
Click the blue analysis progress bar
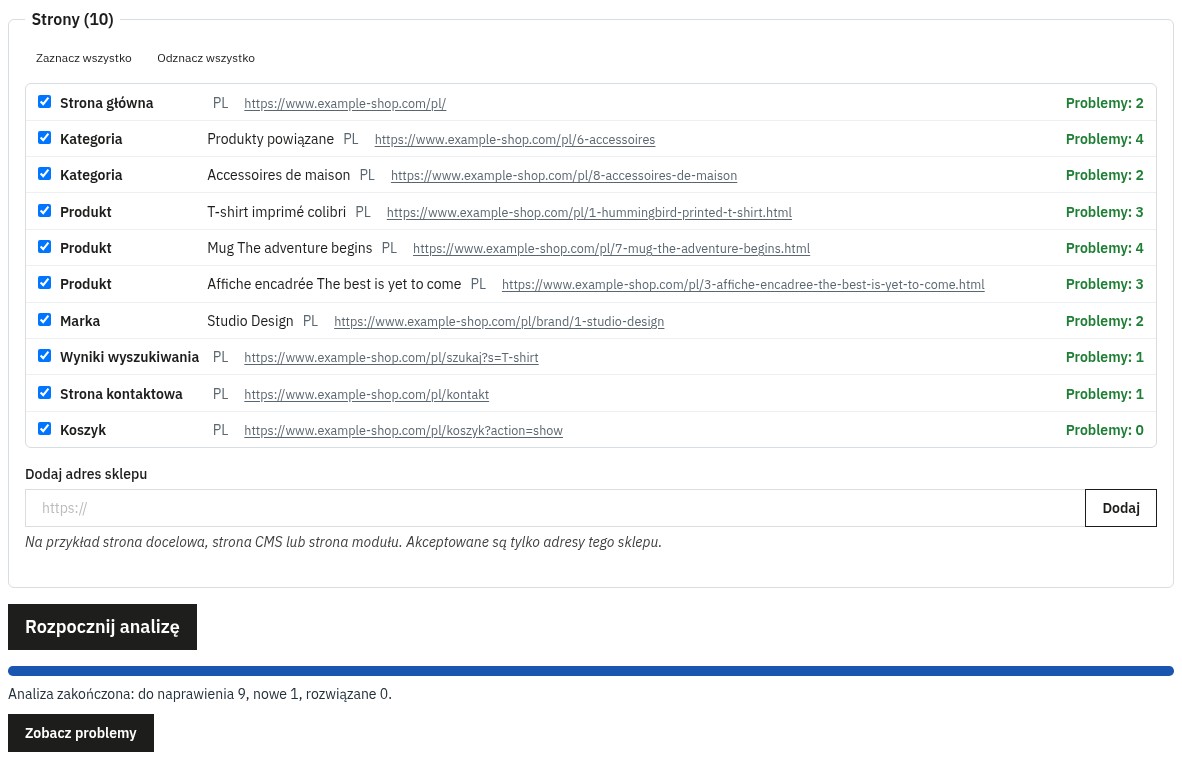click(591, 671)
